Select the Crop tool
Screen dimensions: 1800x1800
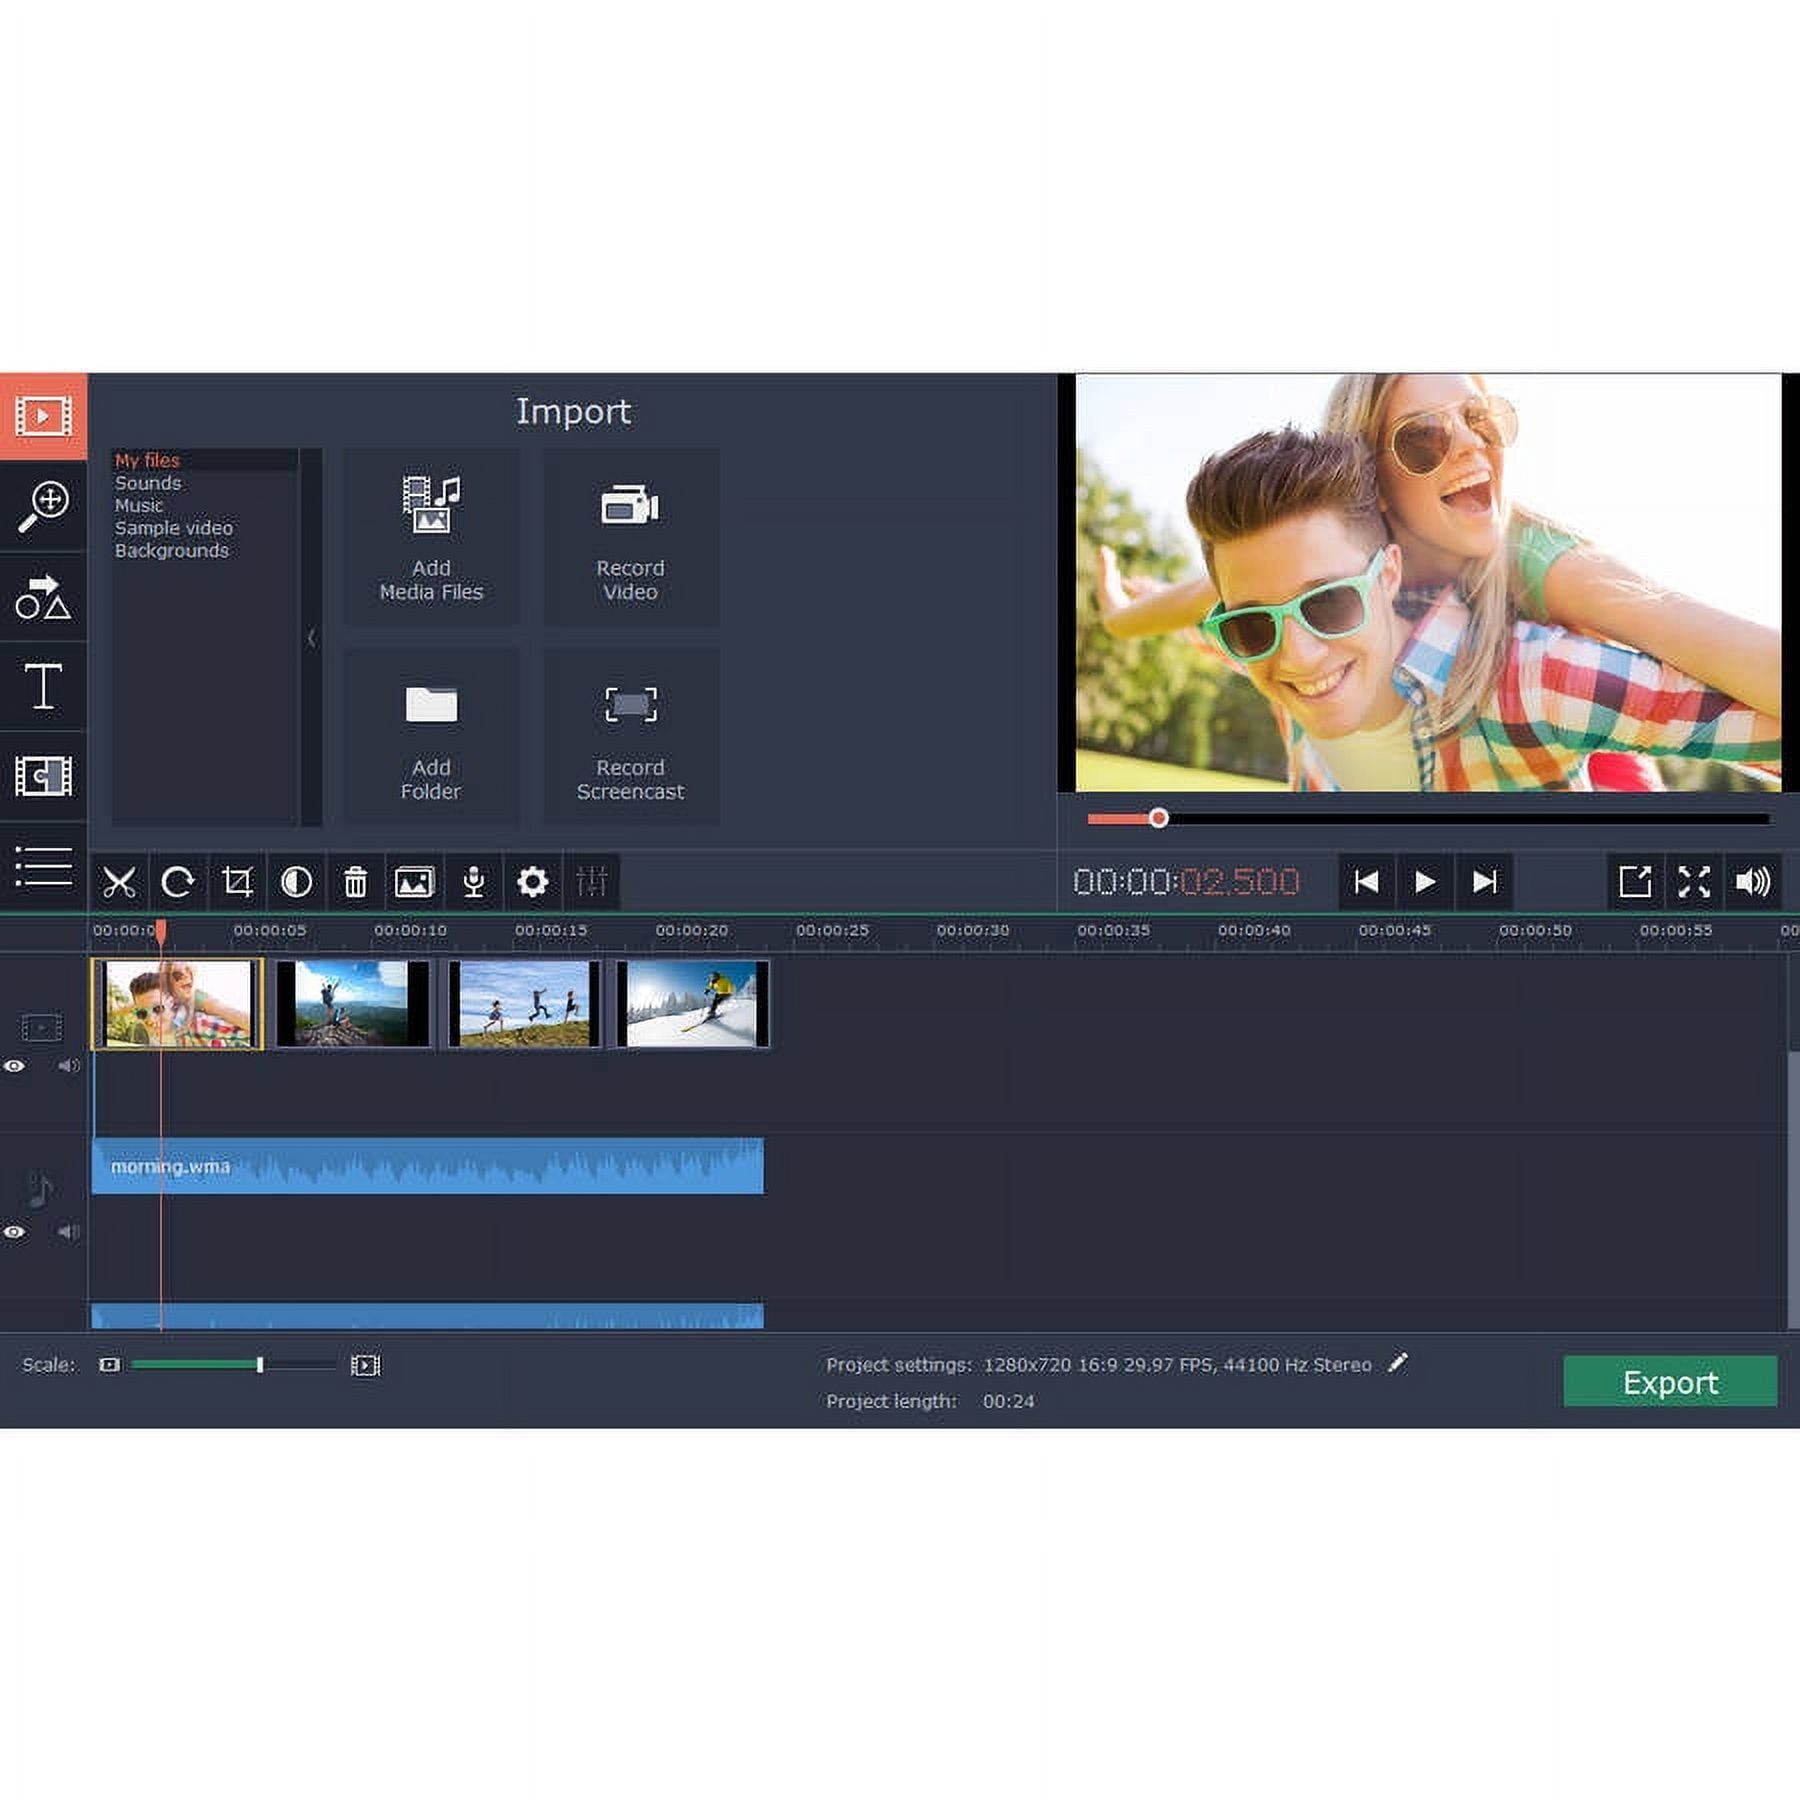pyautogui.click(x=237, y=882)
